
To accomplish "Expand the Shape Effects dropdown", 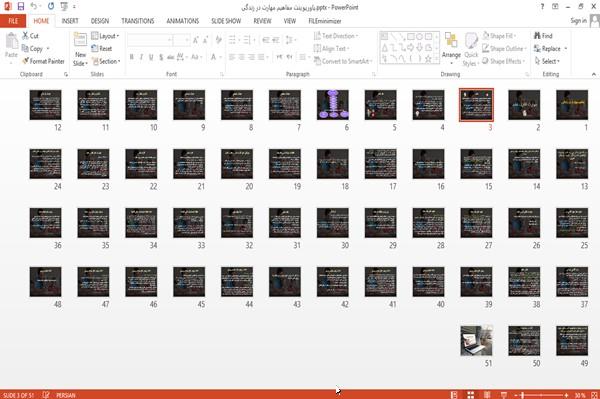I will (503, 61).
